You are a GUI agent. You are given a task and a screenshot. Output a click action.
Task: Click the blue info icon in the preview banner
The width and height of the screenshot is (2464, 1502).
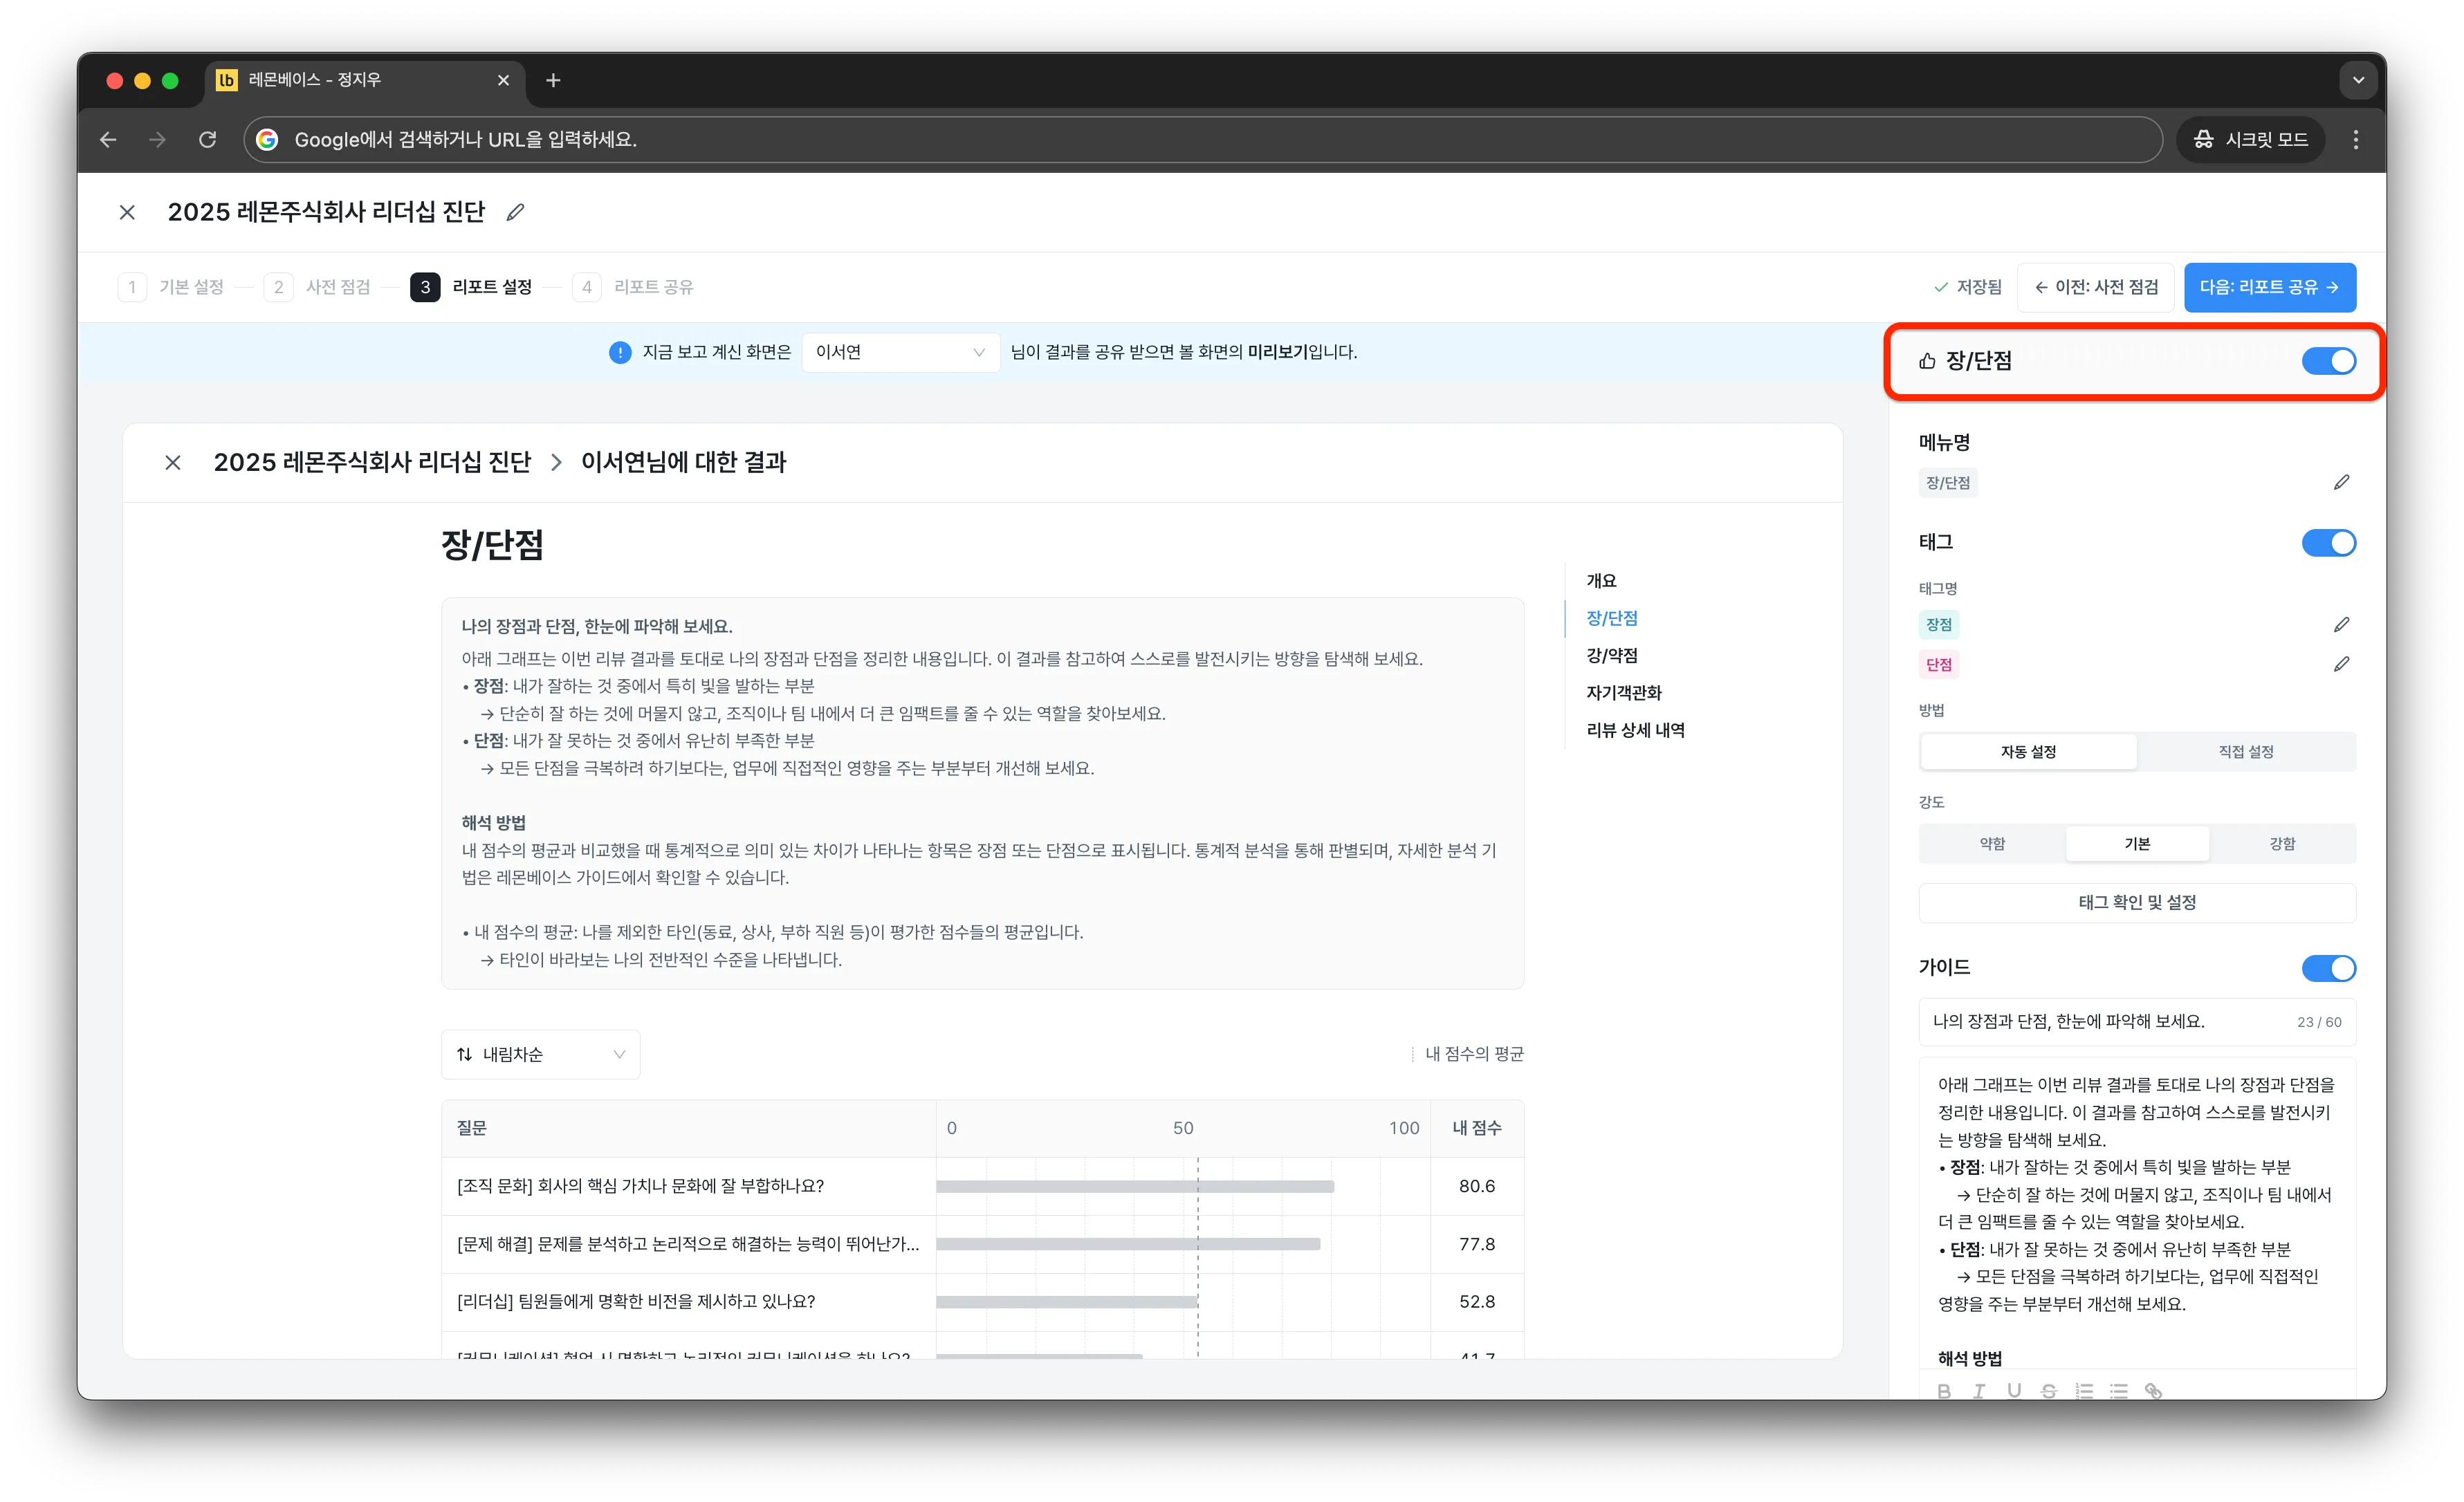point(620,352)
